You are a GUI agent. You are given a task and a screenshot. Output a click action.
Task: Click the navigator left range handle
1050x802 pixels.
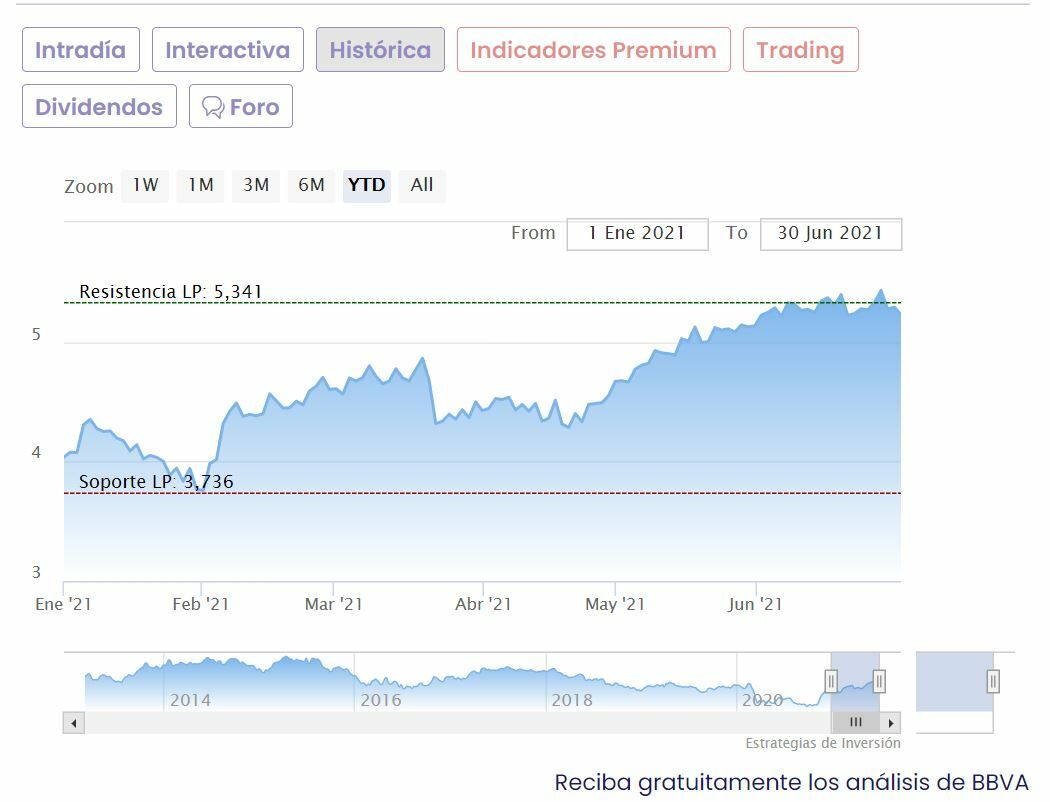coord(831,682)
